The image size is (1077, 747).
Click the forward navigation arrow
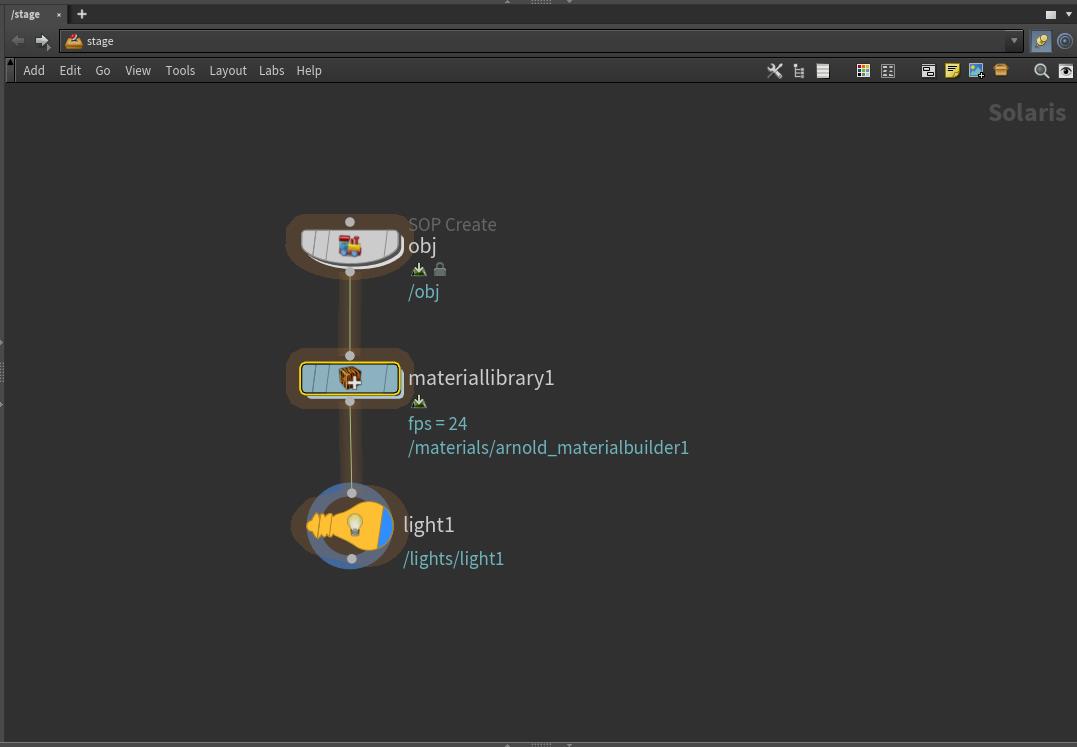[42, 41]
